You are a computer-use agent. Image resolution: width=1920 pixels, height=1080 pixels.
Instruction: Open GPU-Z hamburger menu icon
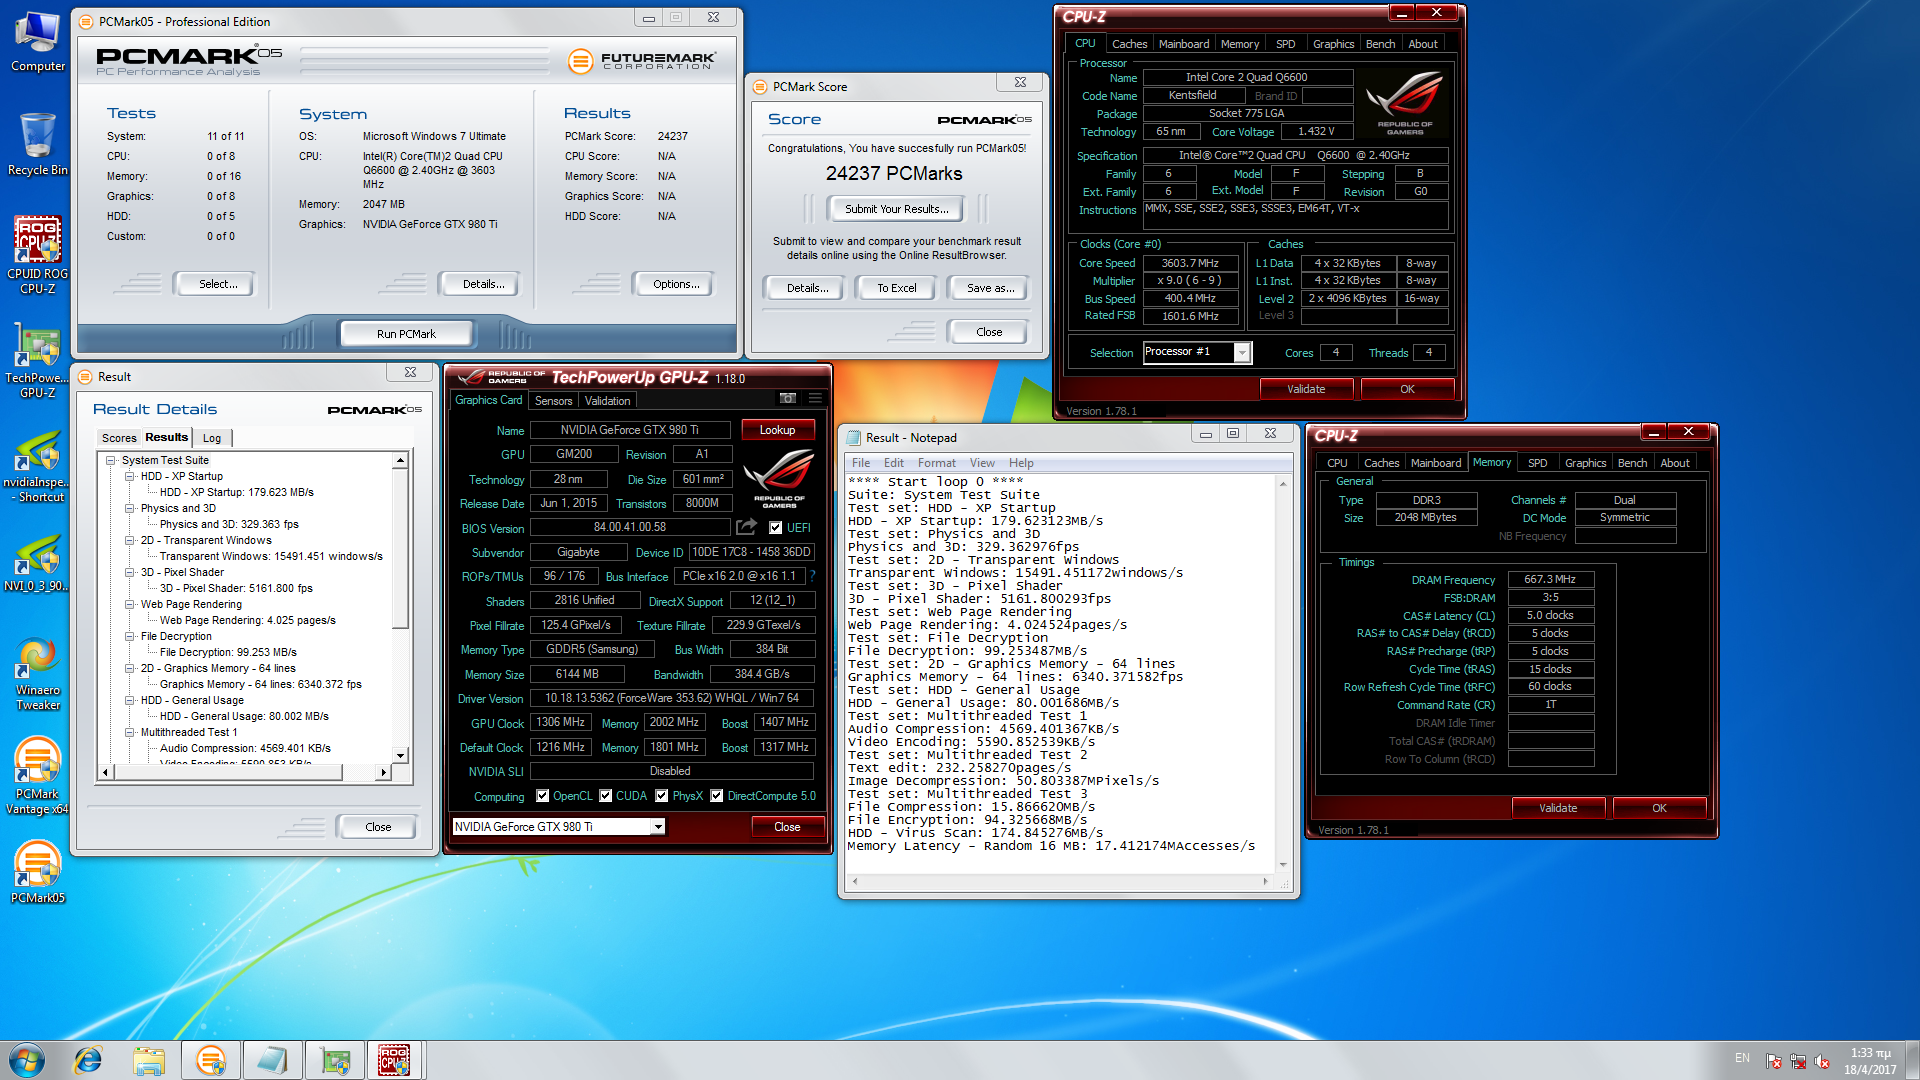click(x=815, y=399)
